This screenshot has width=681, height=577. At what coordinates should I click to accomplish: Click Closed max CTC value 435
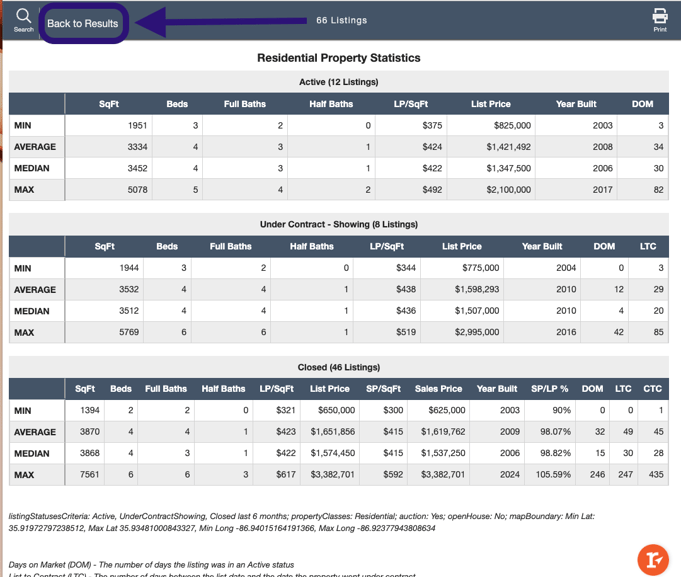656,475
